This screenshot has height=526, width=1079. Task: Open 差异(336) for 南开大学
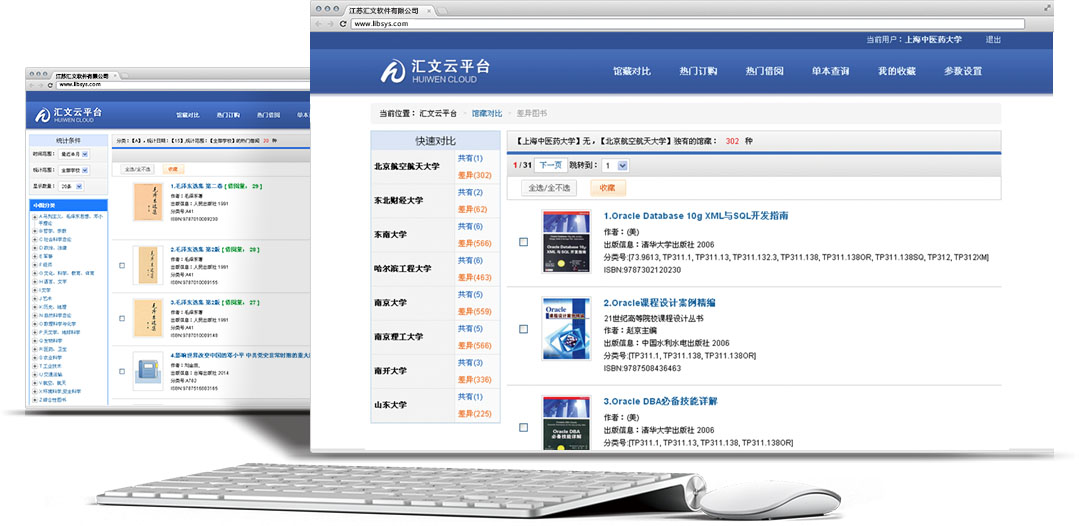475,379
